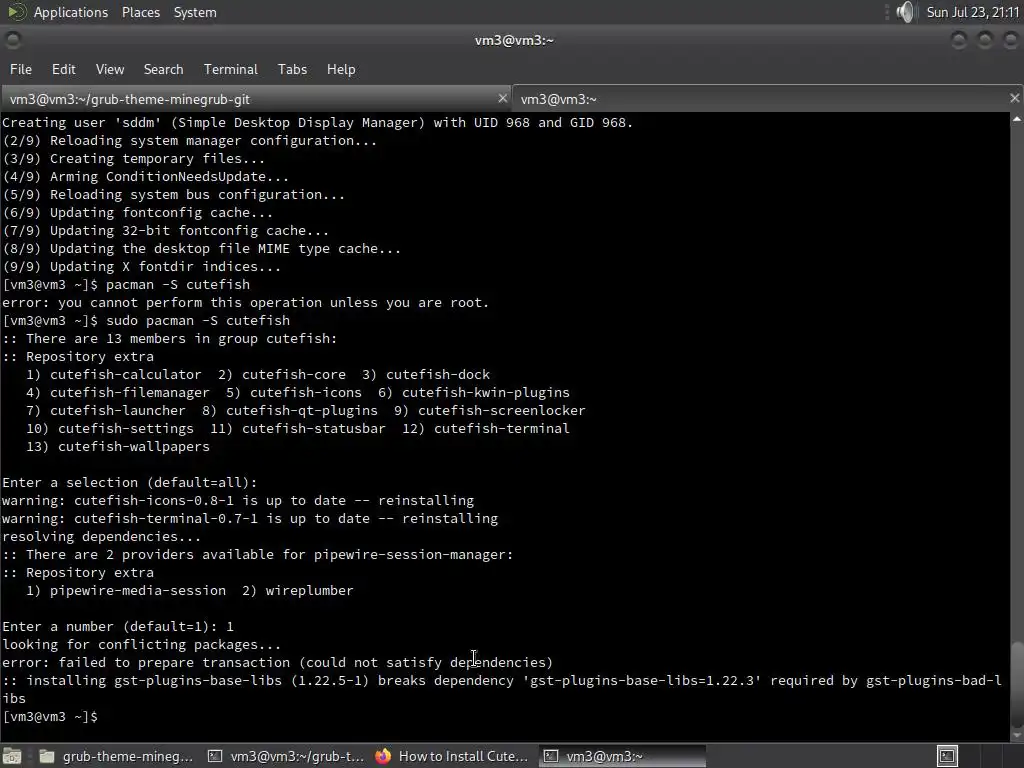
Task: Click the 'Enter a selection (default=all):' line
Action: pos(130,483)
